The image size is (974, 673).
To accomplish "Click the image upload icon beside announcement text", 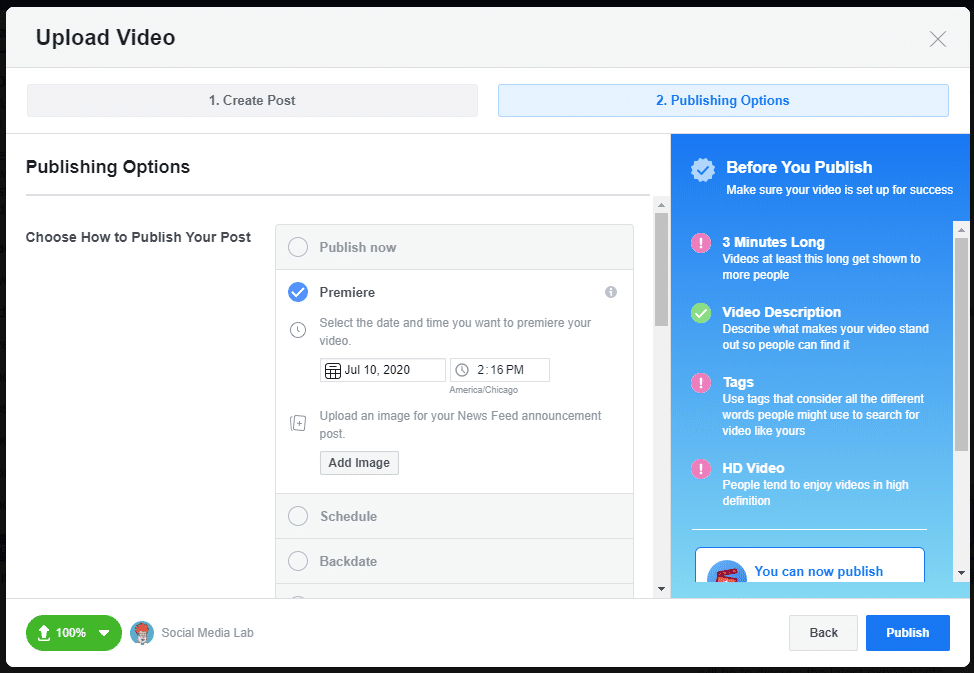I will tap(298, 424).
